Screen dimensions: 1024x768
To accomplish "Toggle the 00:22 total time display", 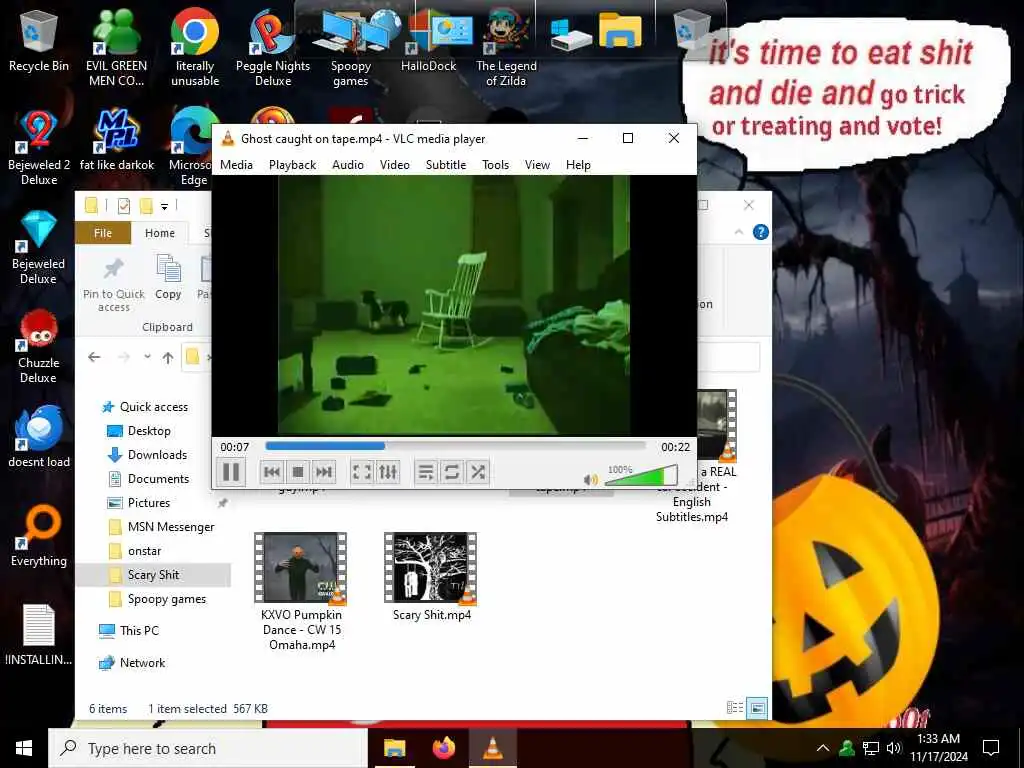I will pyautogui.click(x=675, y=447).
